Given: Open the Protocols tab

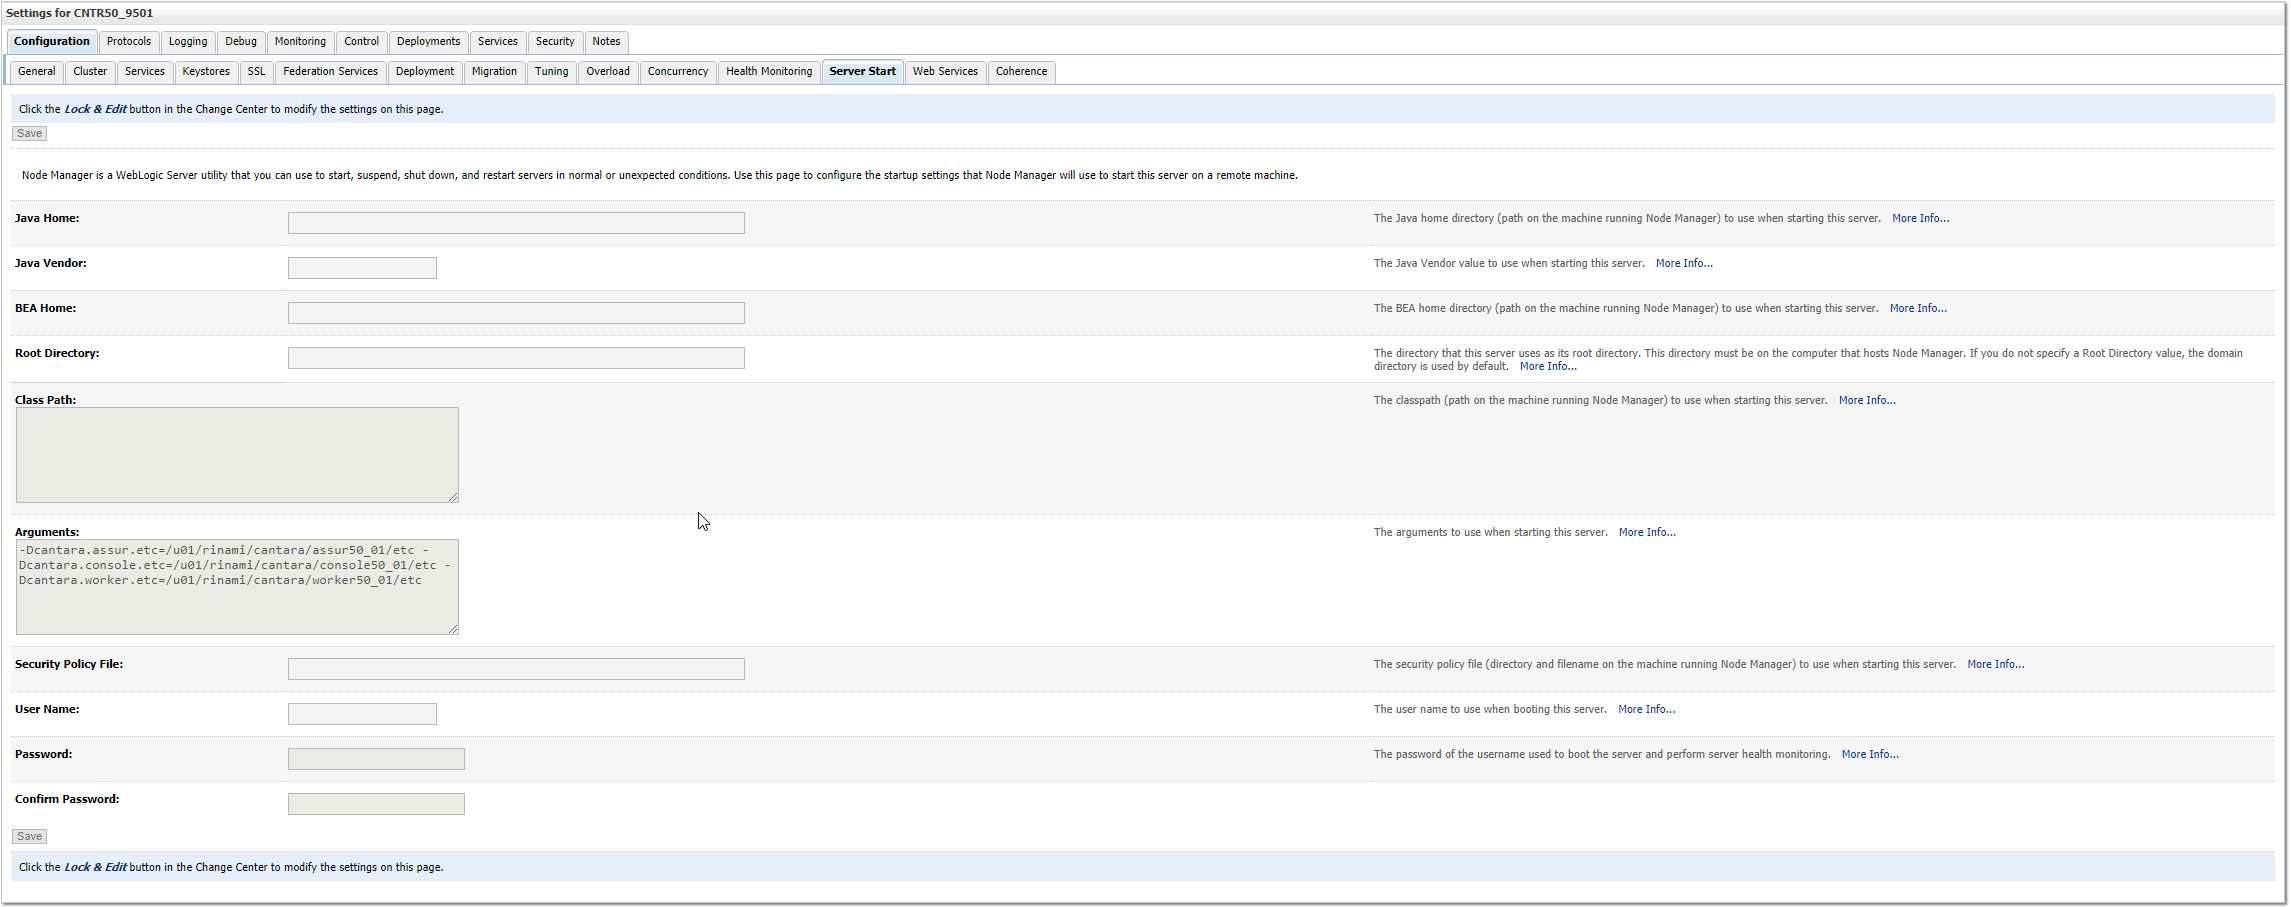Looking at the screenshot, I should (129, 42).
